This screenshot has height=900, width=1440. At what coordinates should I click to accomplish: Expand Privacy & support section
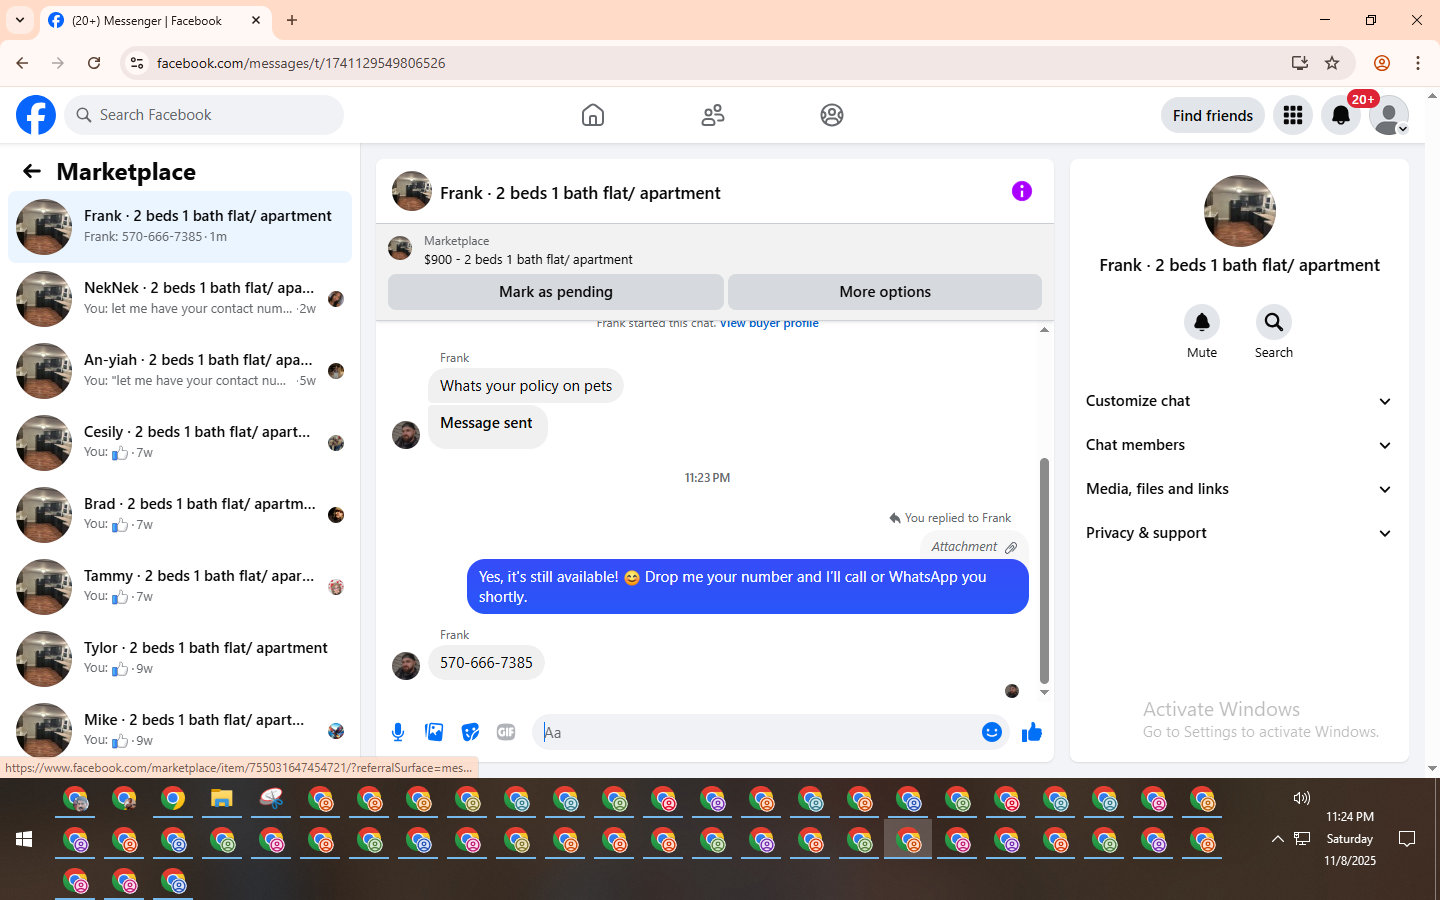click(1239, 533)
